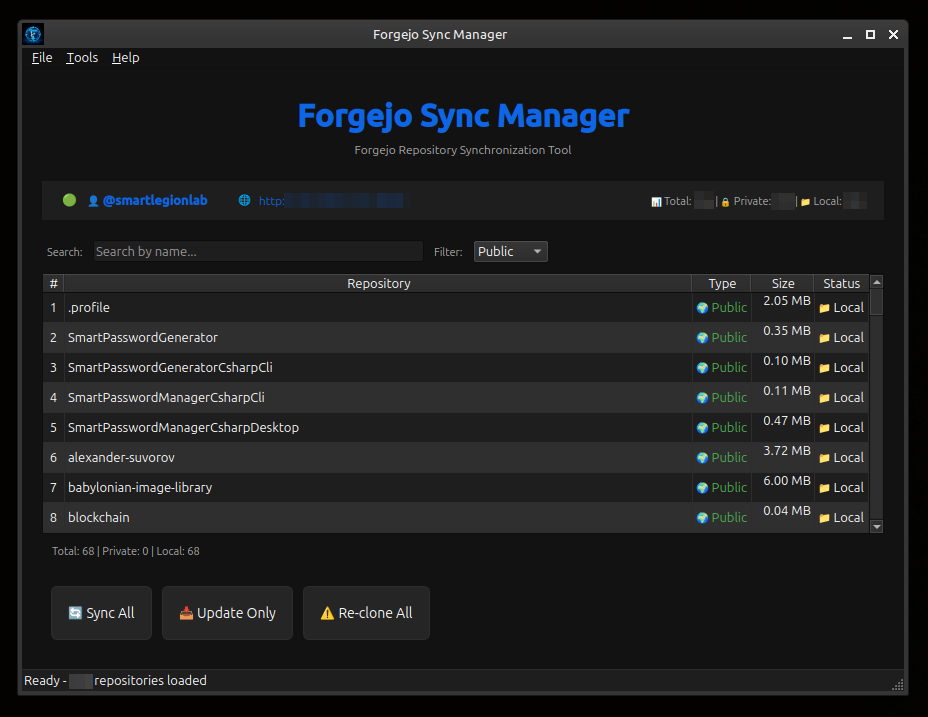928x717 pixels.
Task: Click globe icon in SmartPasswordManagerCsharpDesktop row
Action: tap(703, 428)
